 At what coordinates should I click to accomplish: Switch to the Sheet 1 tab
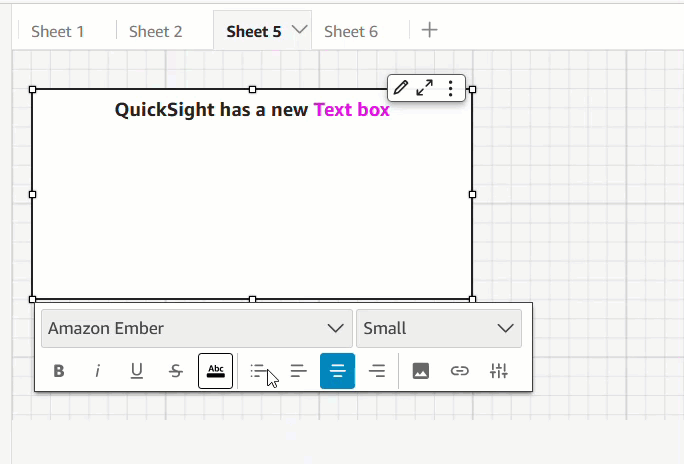click(57, 31)
